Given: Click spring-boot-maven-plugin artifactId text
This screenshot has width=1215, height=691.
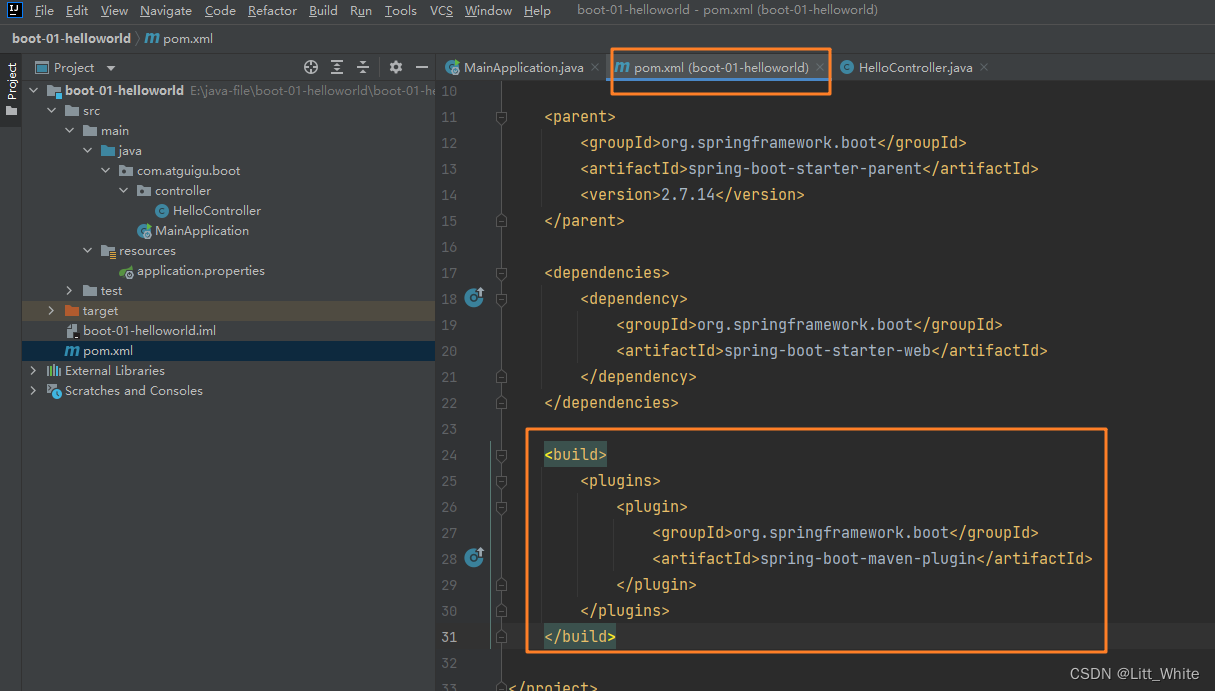Looking at the screenshot, I should [867, 559].
